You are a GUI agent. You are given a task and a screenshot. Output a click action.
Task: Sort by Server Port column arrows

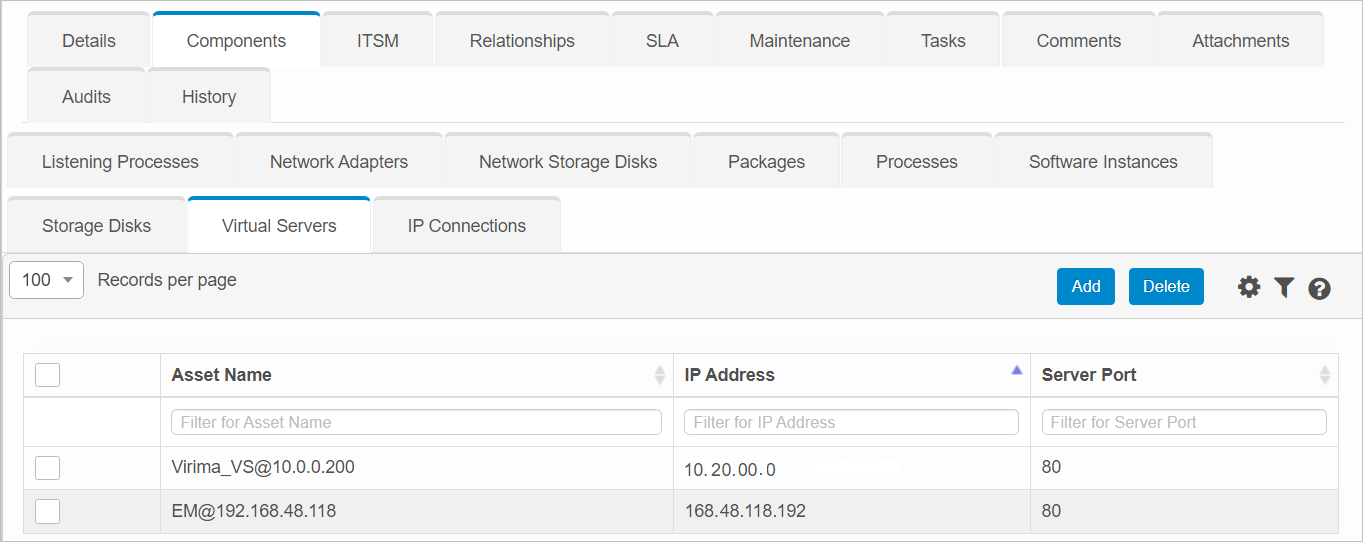pyautogui.click(x=1324, y=375)
